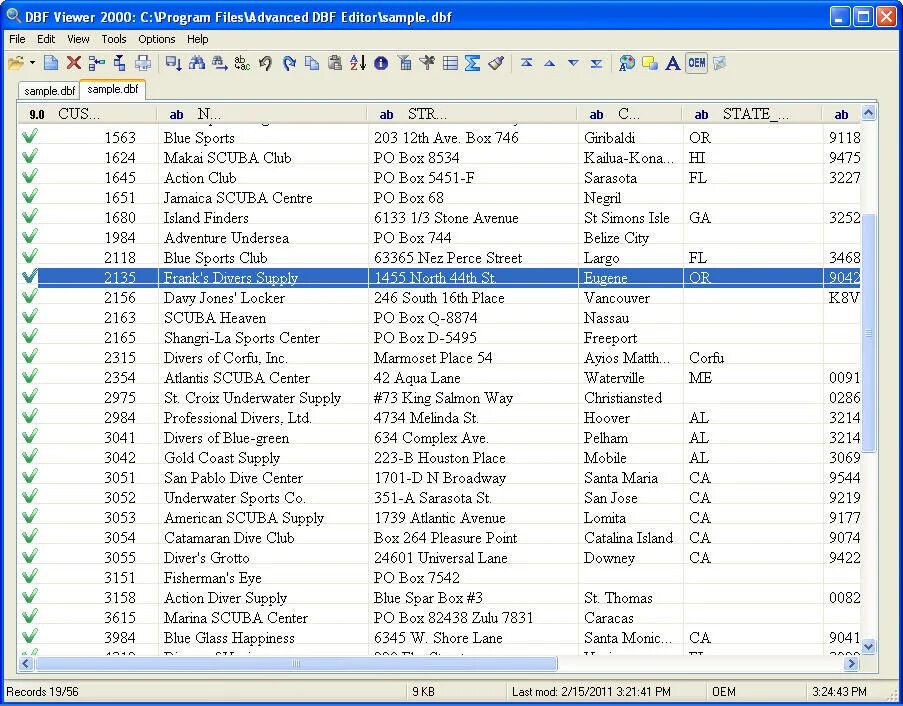Click the vertical scrollbar thumb
The width and height of the screenshot is (903, 706).
(868, 333)
